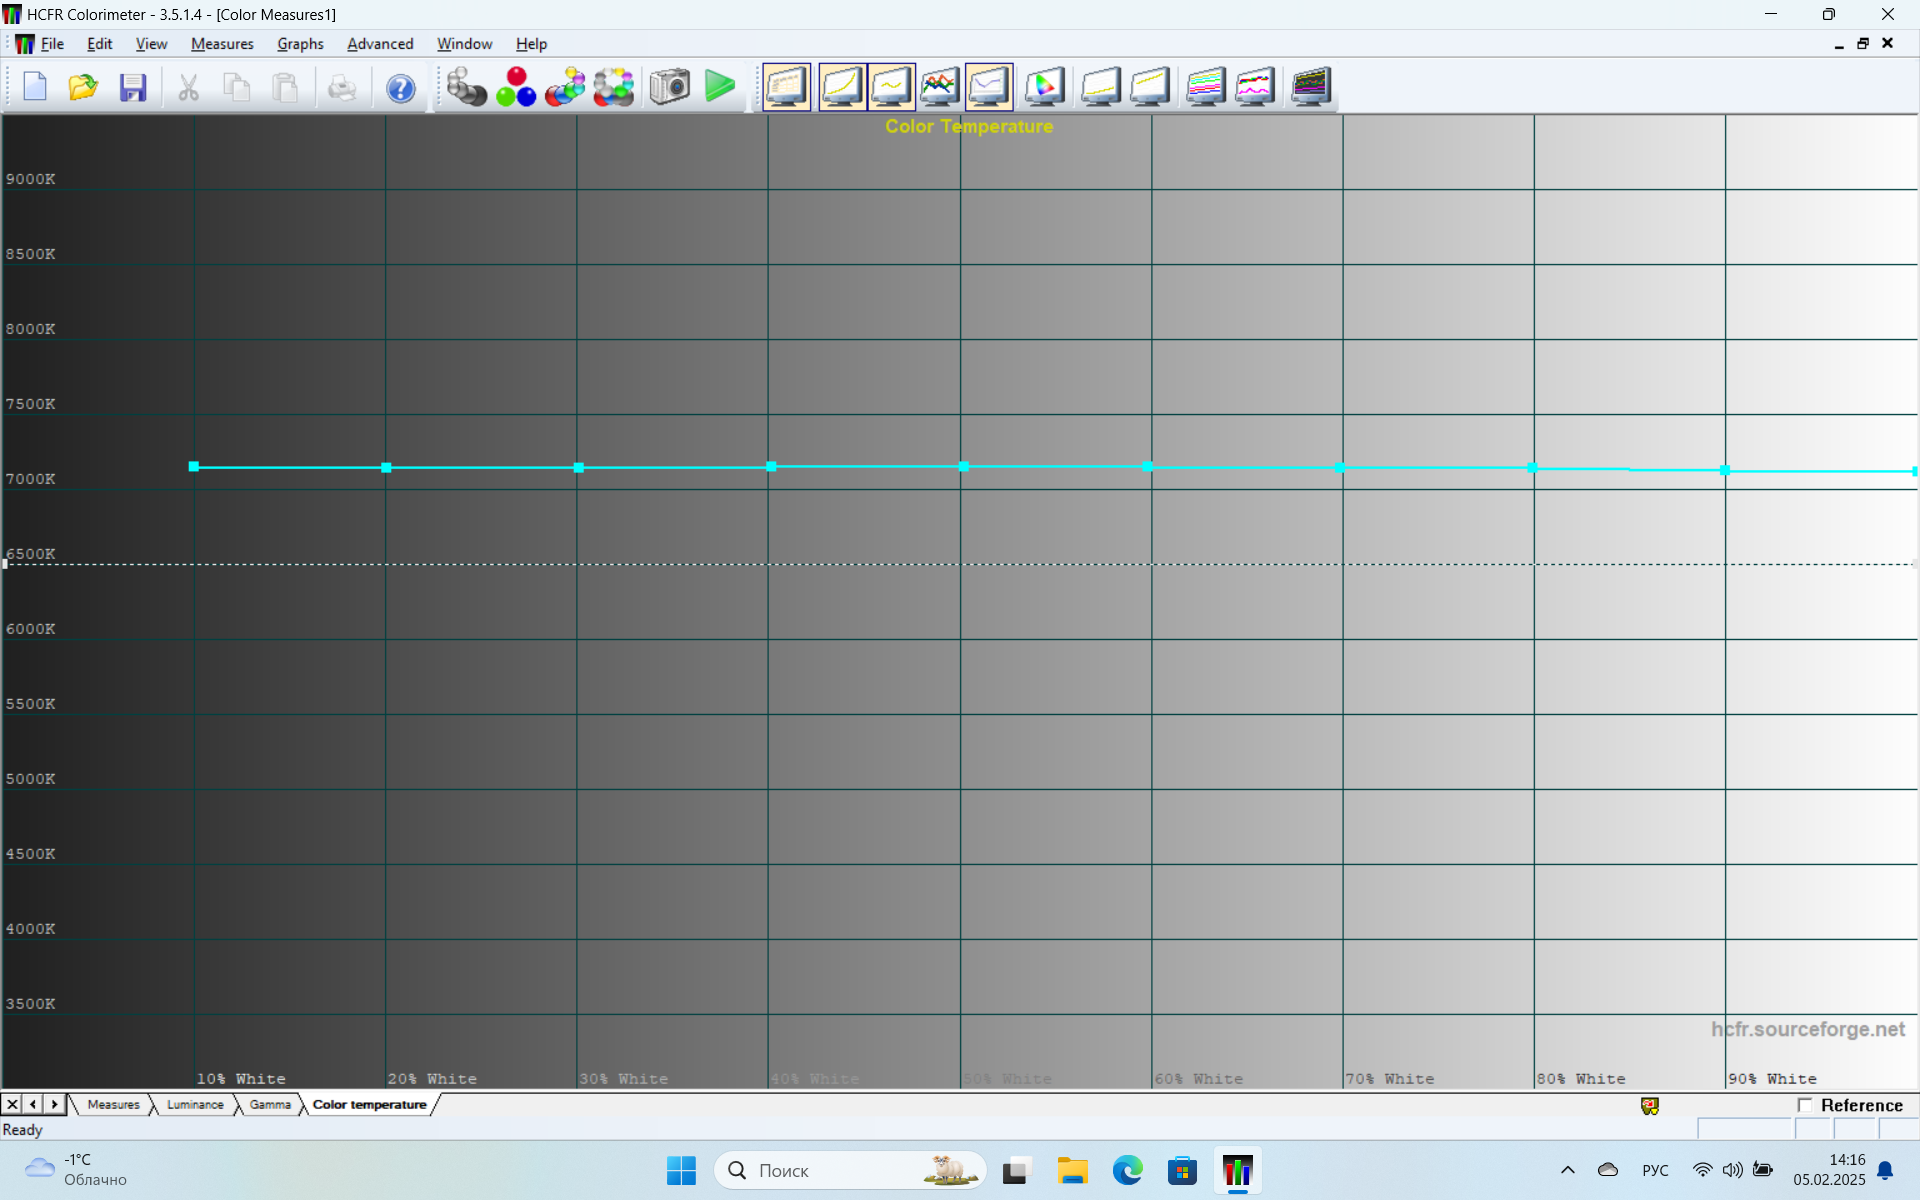Click the Measure gray scale icon
This screenshot has width=1920, height=1200.
[x=466, y=87]
